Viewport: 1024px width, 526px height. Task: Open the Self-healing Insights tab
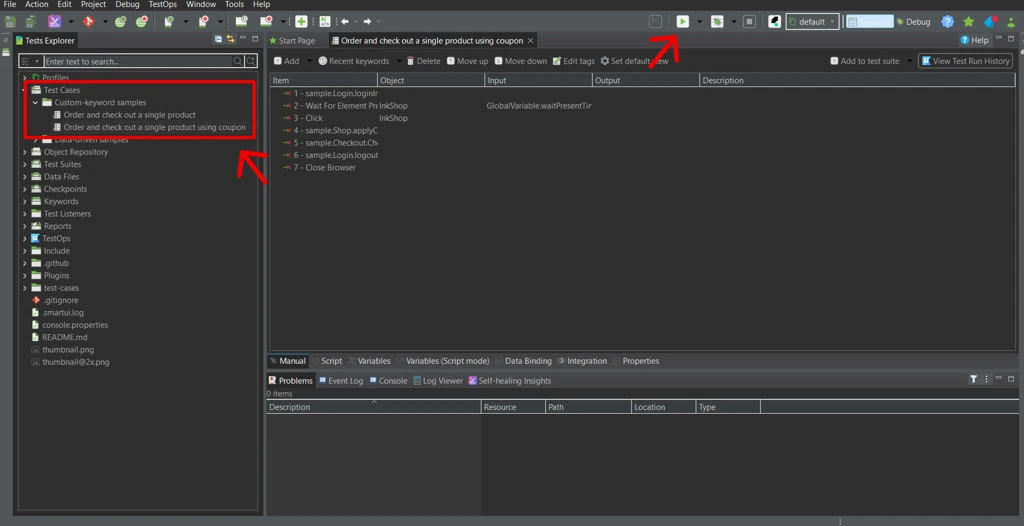click(x=510, y=380)
